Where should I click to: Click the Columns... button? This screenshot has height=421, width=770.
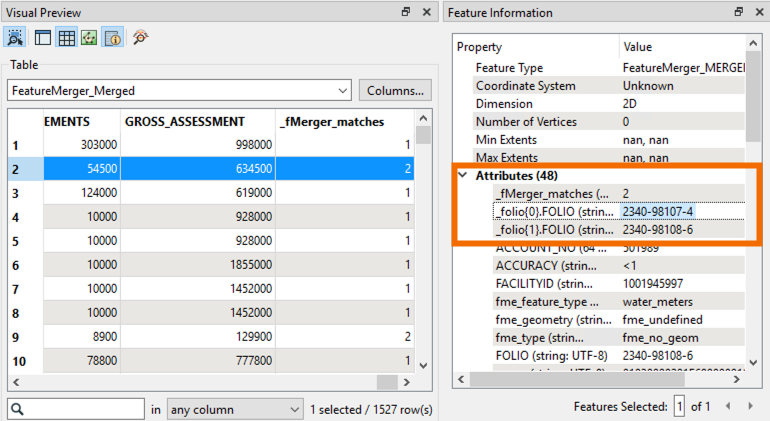point(395,91)
